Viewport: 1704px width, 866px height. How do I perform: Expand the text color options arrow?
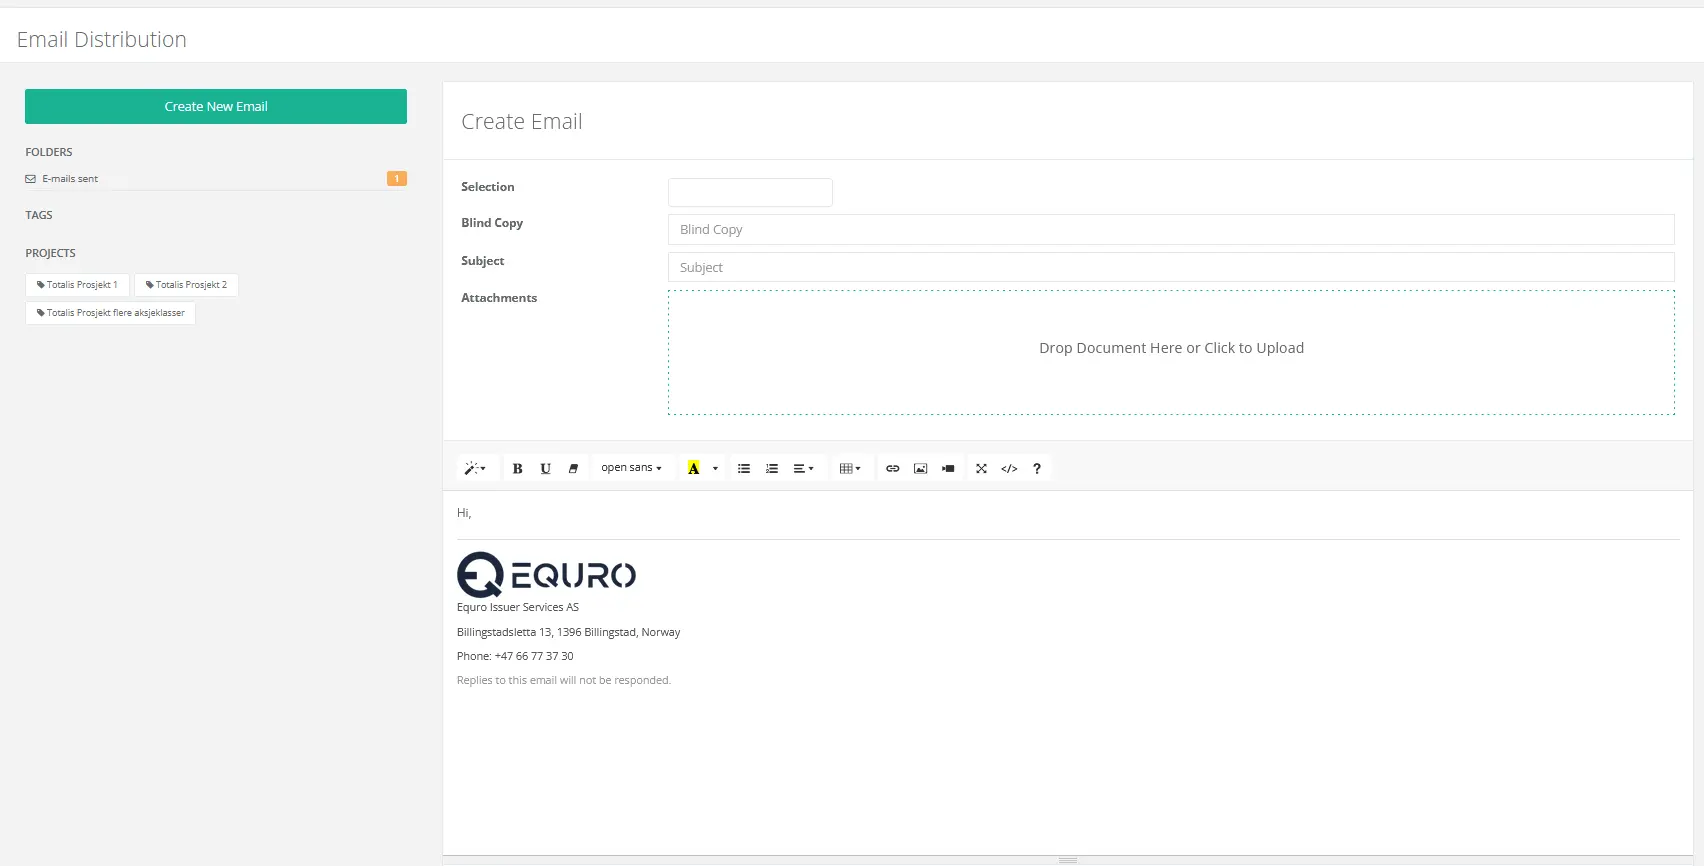tap(715, 468)
